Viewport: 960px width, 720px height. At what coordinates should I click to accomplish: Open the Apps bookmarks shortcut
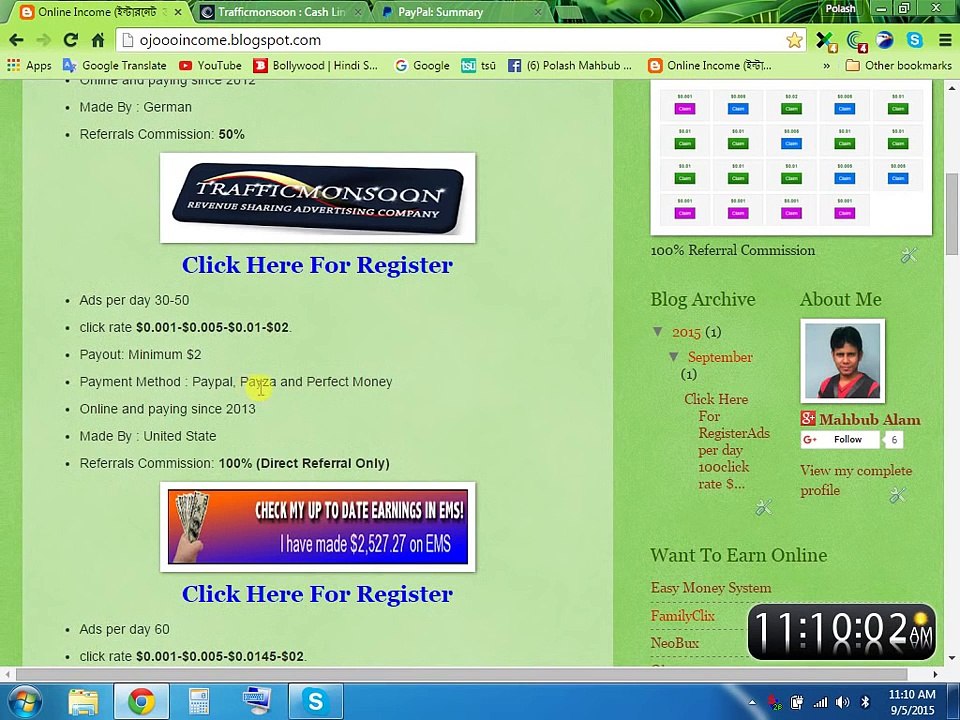point(29,66)
